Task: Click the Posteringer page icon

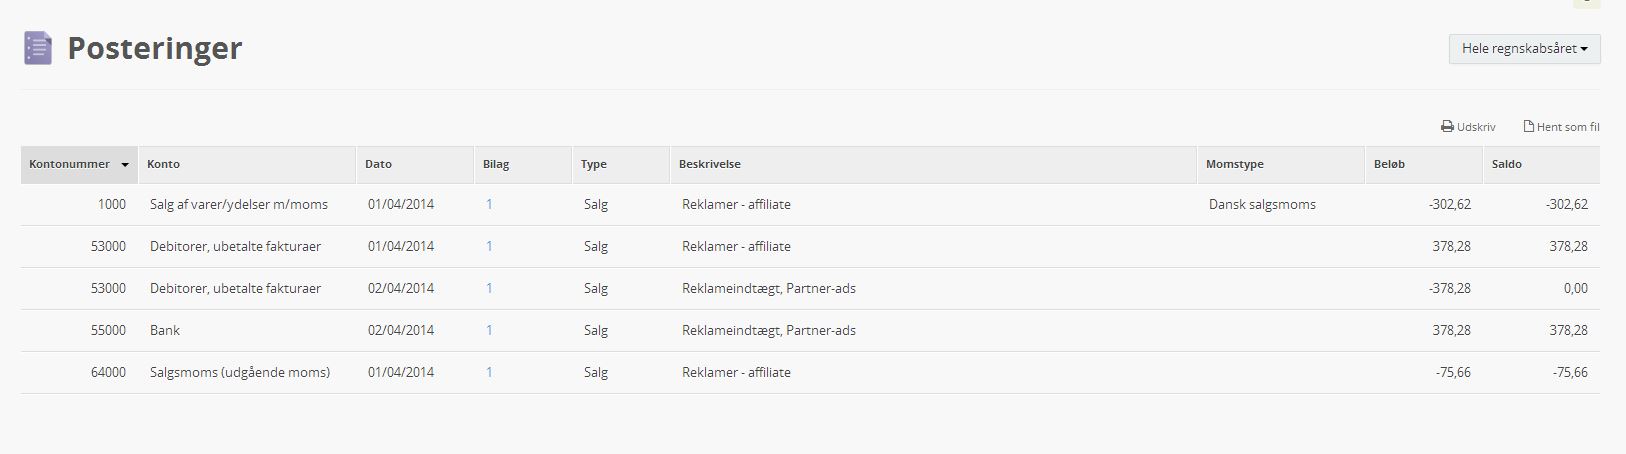Action: (x=38, y=48)
